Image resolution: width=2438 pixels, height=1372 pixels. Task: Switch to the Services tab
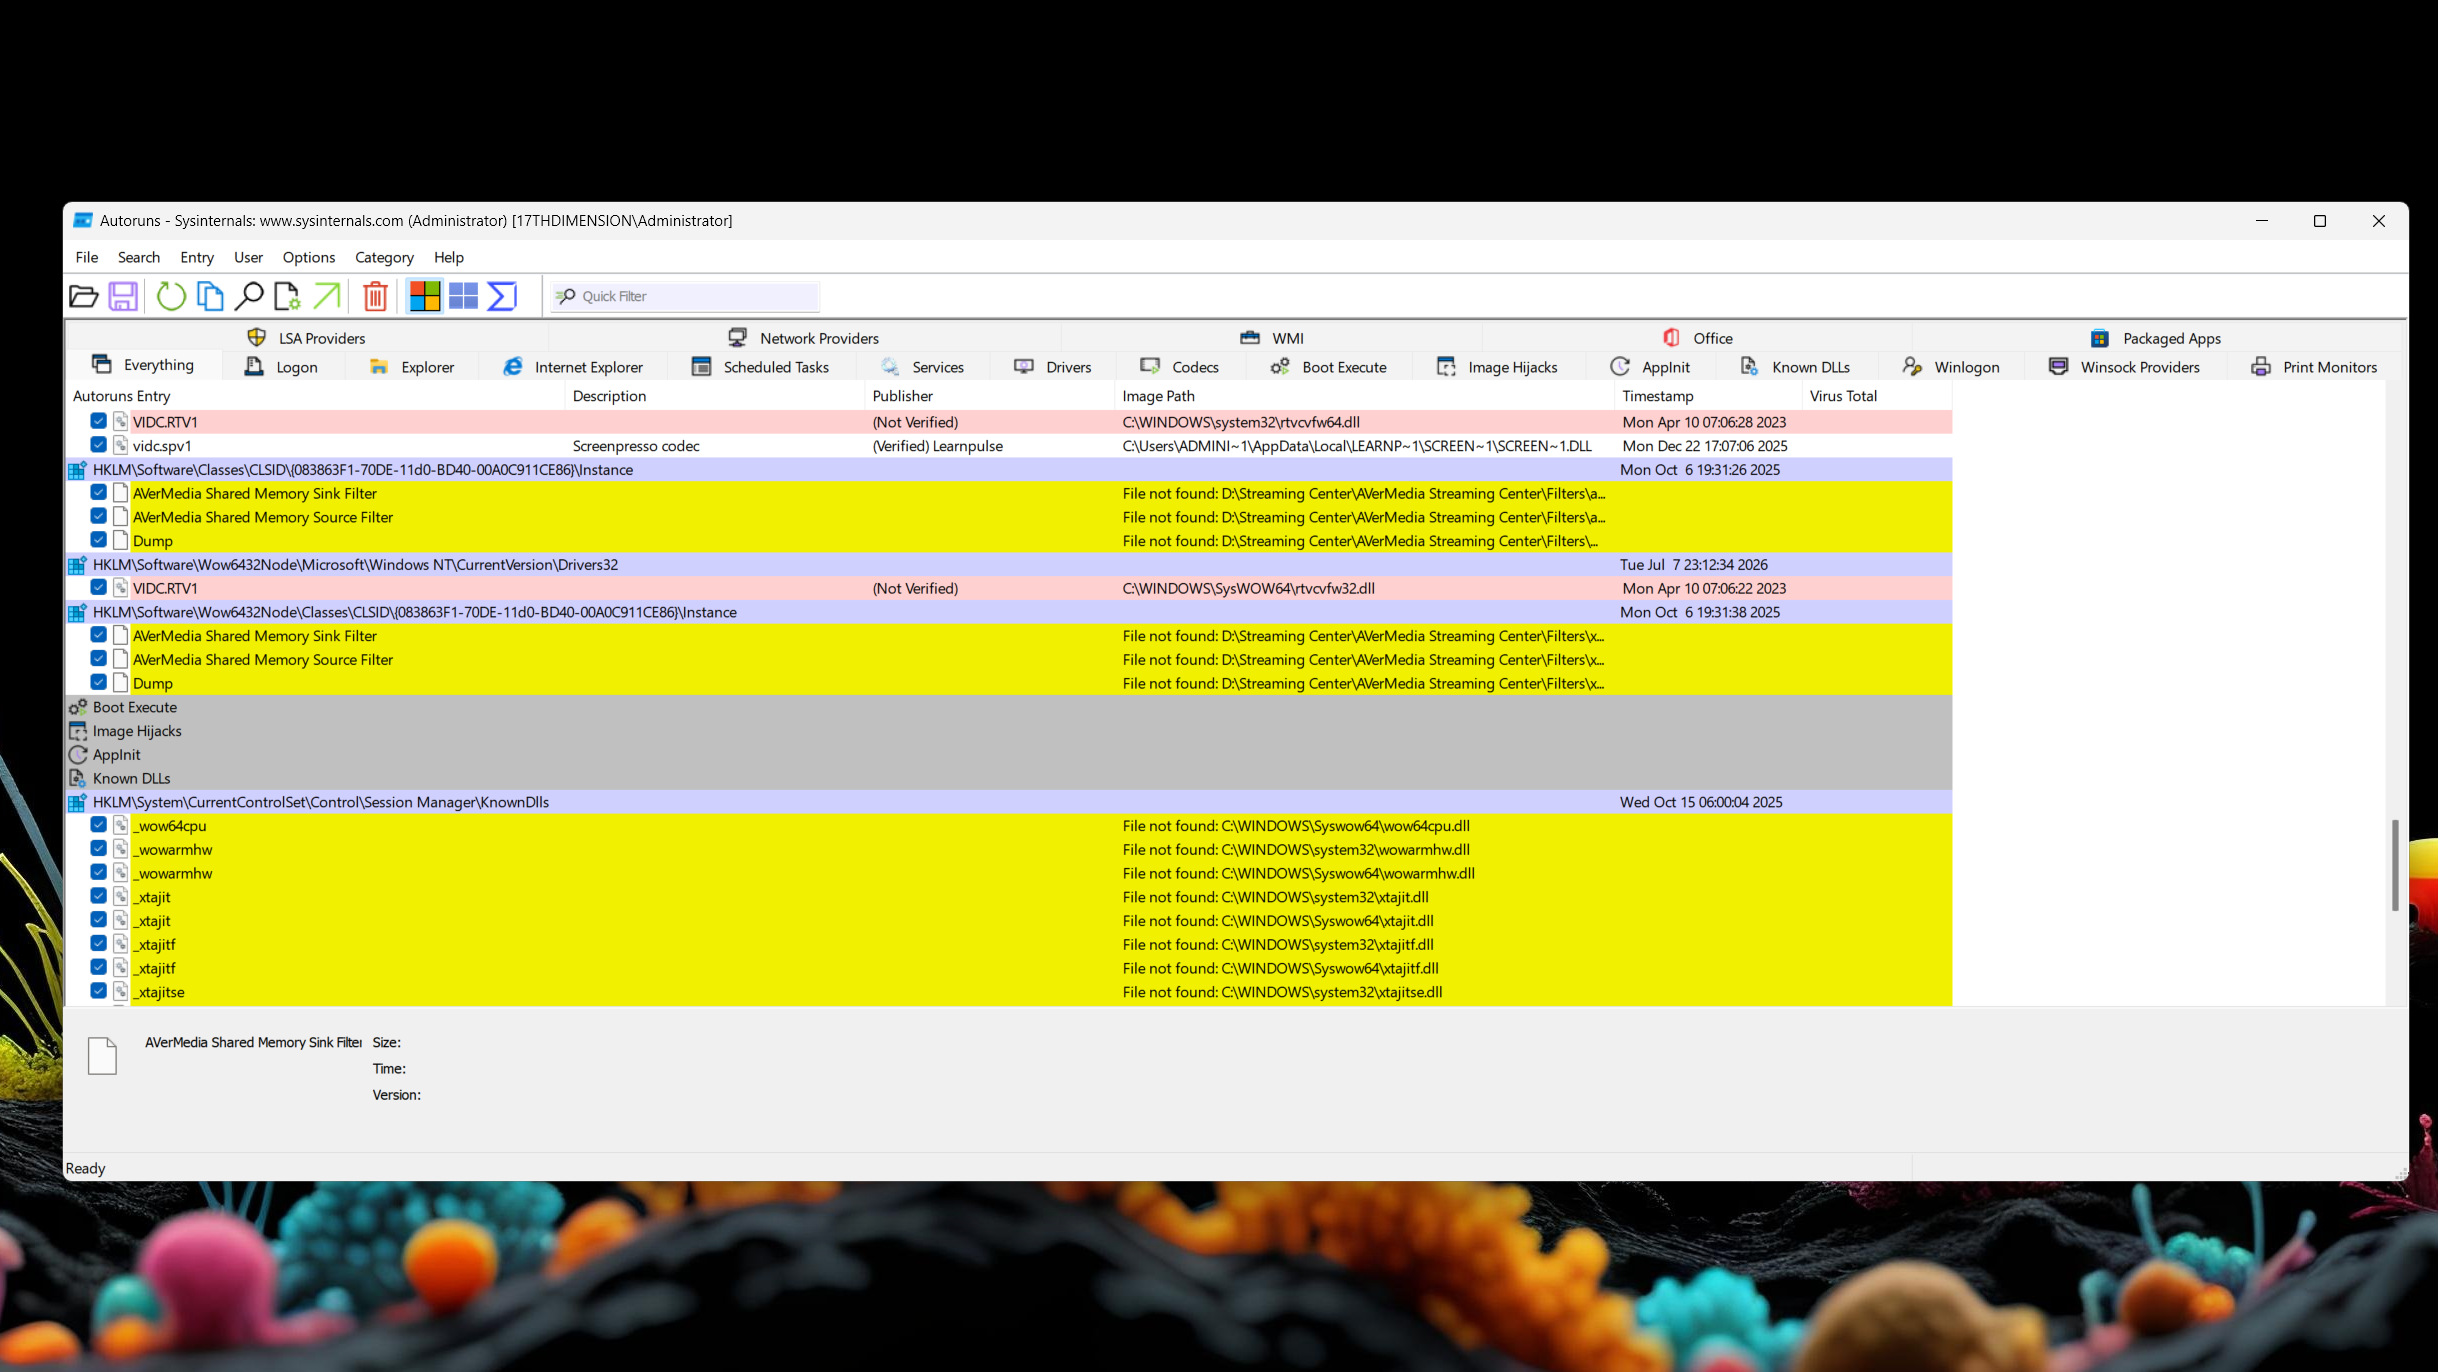tap(922, 367)
